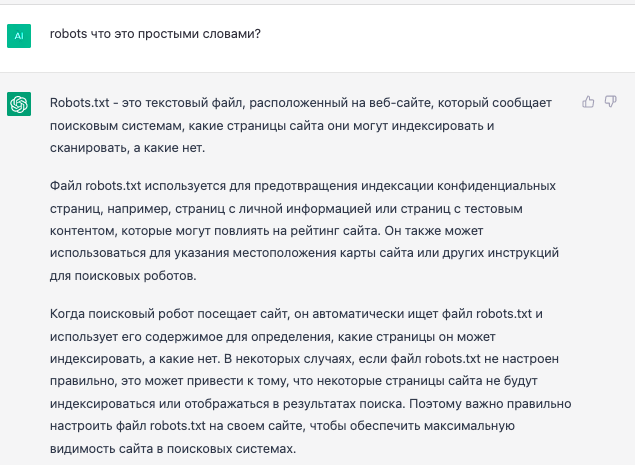Click the thumbs down icon on the response

pos(610,102)
